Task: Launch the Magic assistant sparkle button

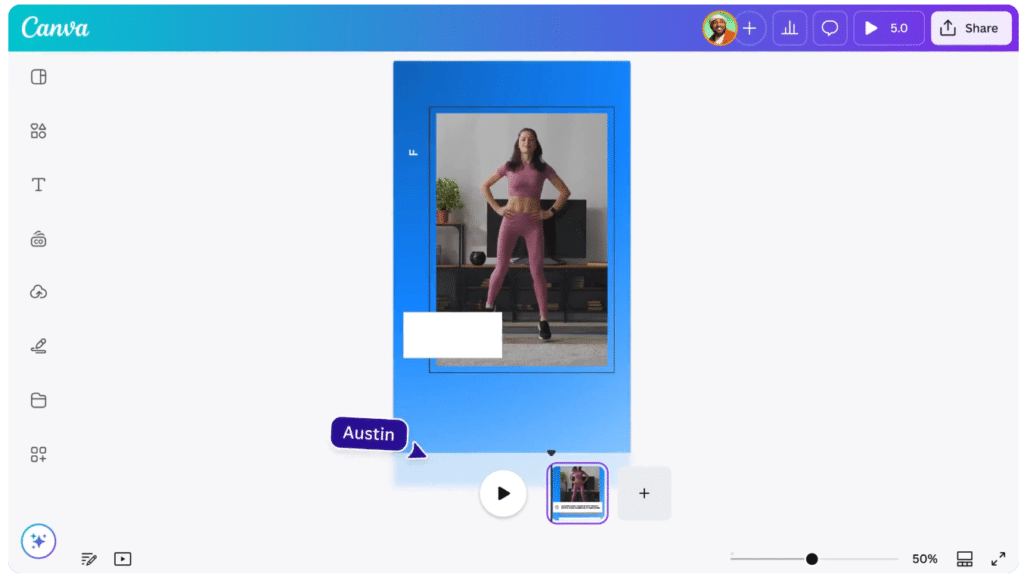Action: coord(39,541)
